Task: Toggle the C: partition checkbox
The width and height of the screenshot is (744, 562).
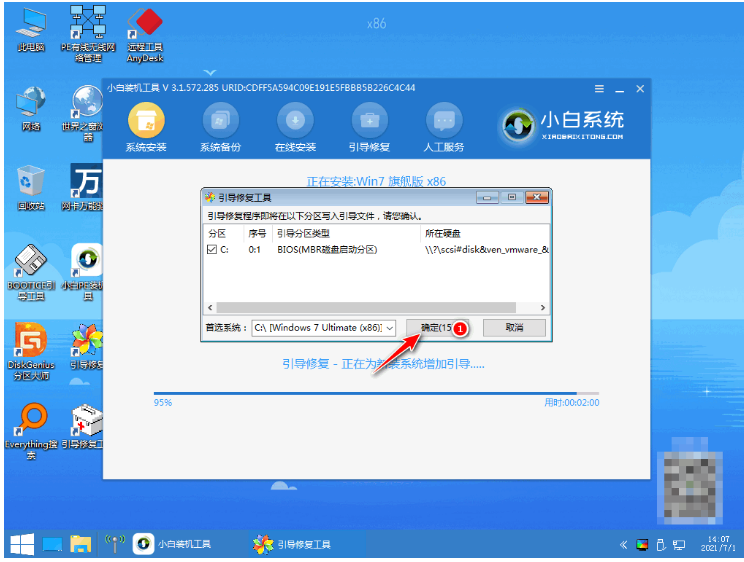Action: point(210,249)
